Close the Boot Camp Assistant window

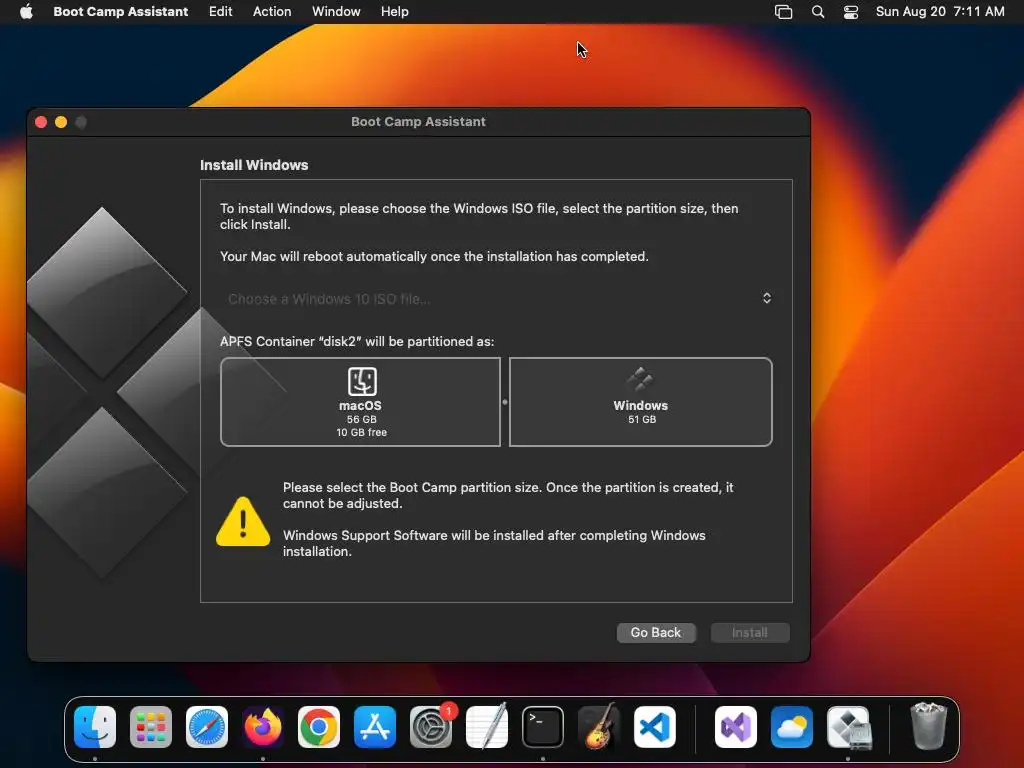coord(41,122)
